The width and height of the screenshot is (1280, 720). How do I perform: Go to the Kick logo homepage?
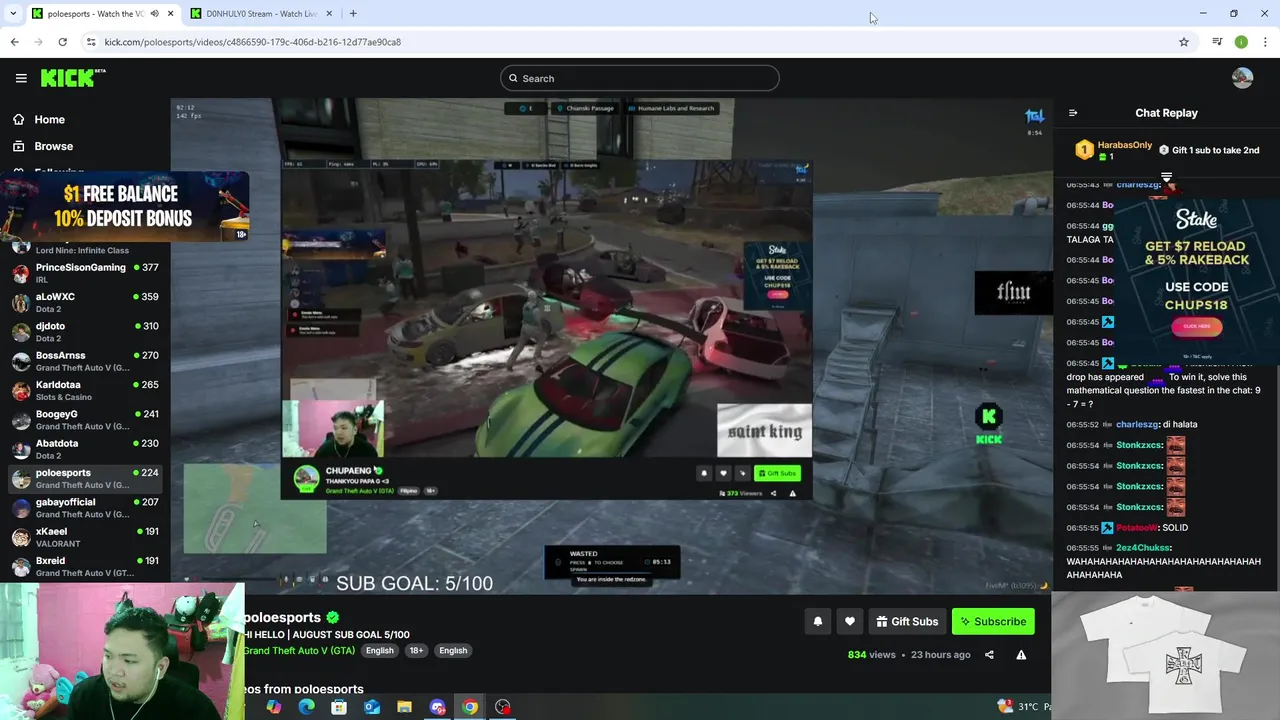click(x=72, y=78)
